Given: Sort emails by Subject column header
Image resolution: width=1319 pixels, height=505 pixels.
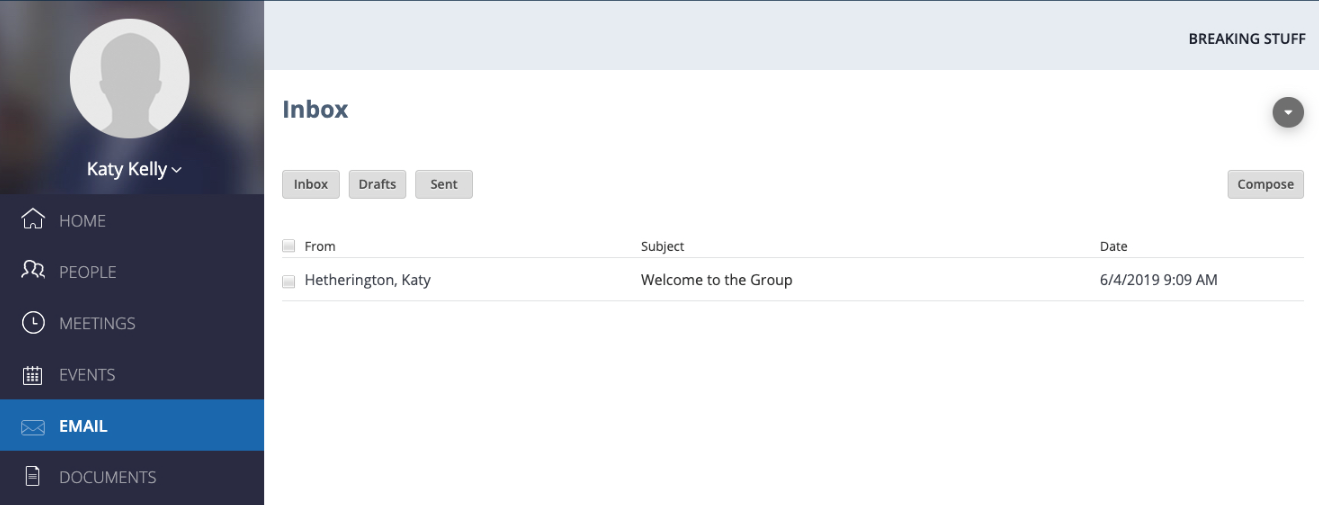Looking at the screenshot, I should [x=662, y=246].
